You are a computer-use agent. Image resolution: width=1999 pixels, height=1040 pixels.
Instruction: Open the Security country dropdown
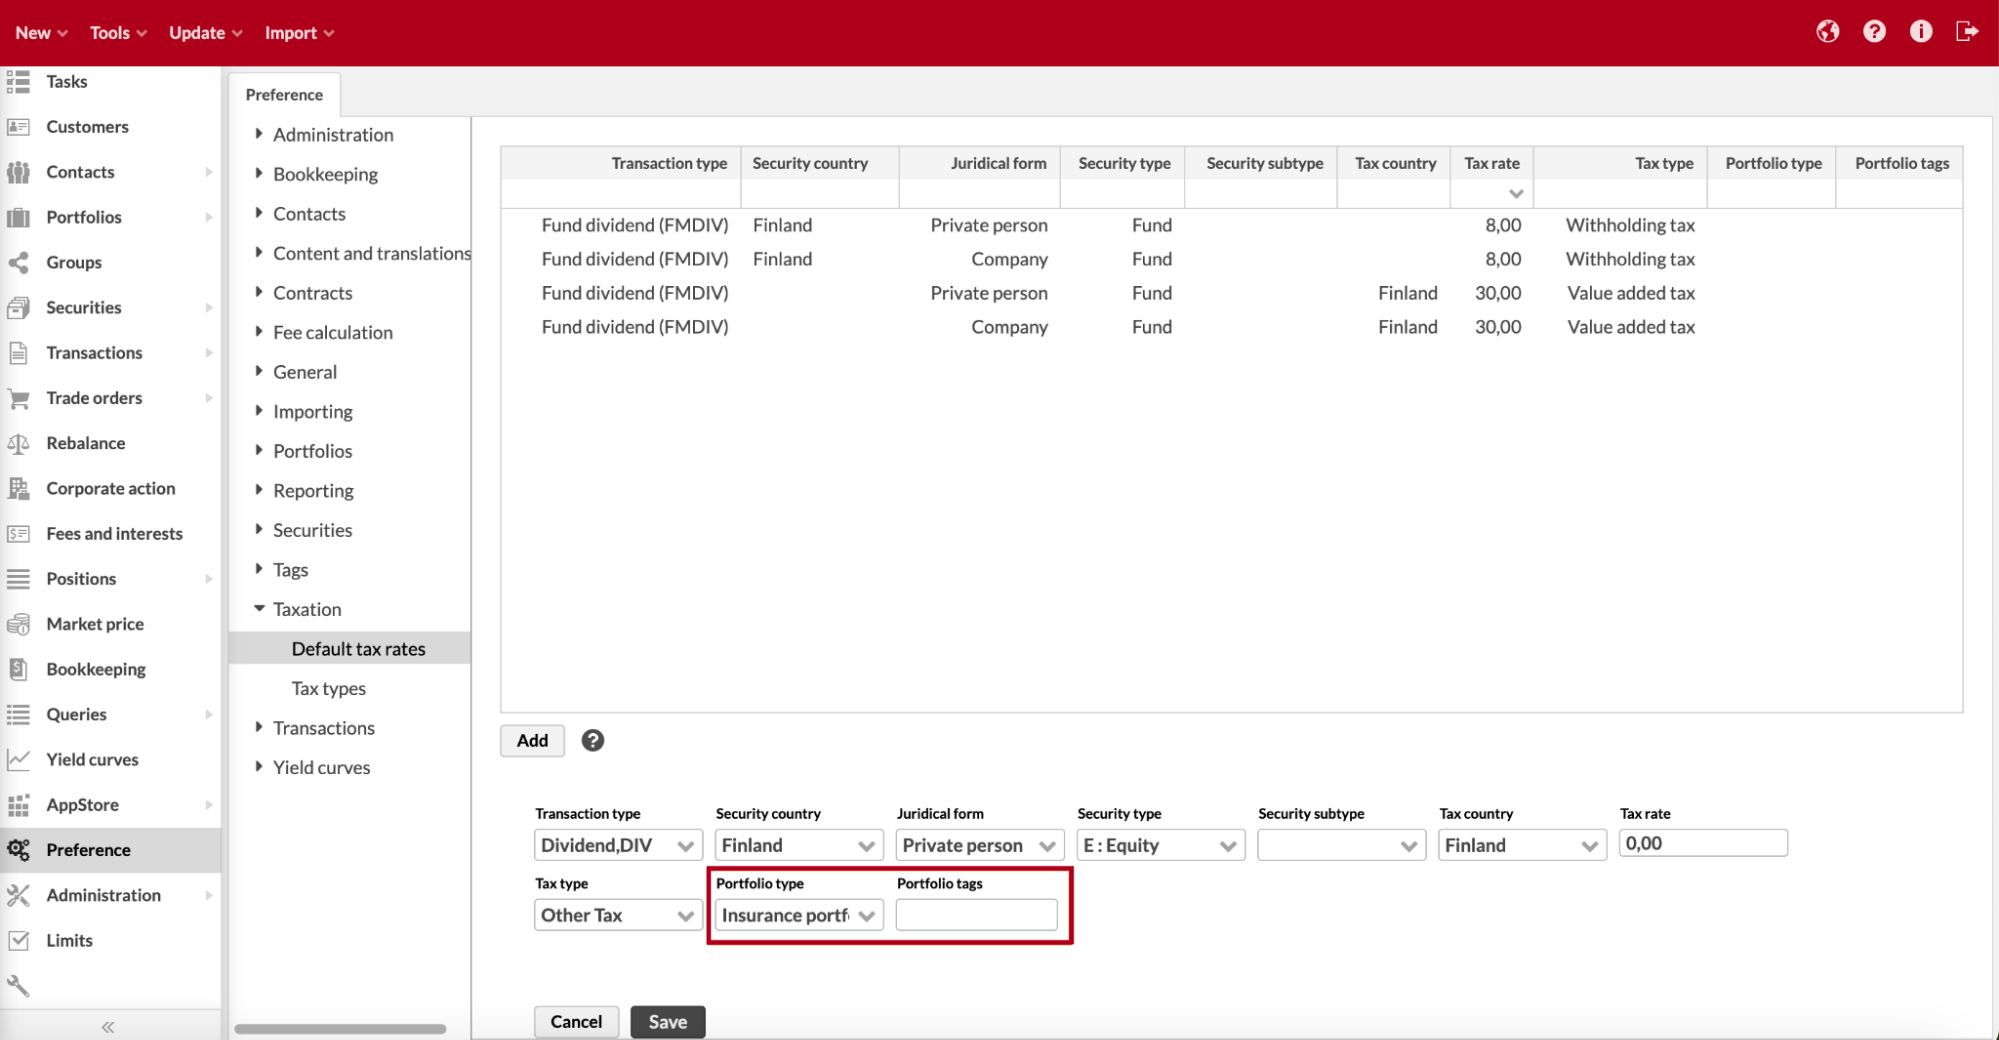tap(799, 845)
